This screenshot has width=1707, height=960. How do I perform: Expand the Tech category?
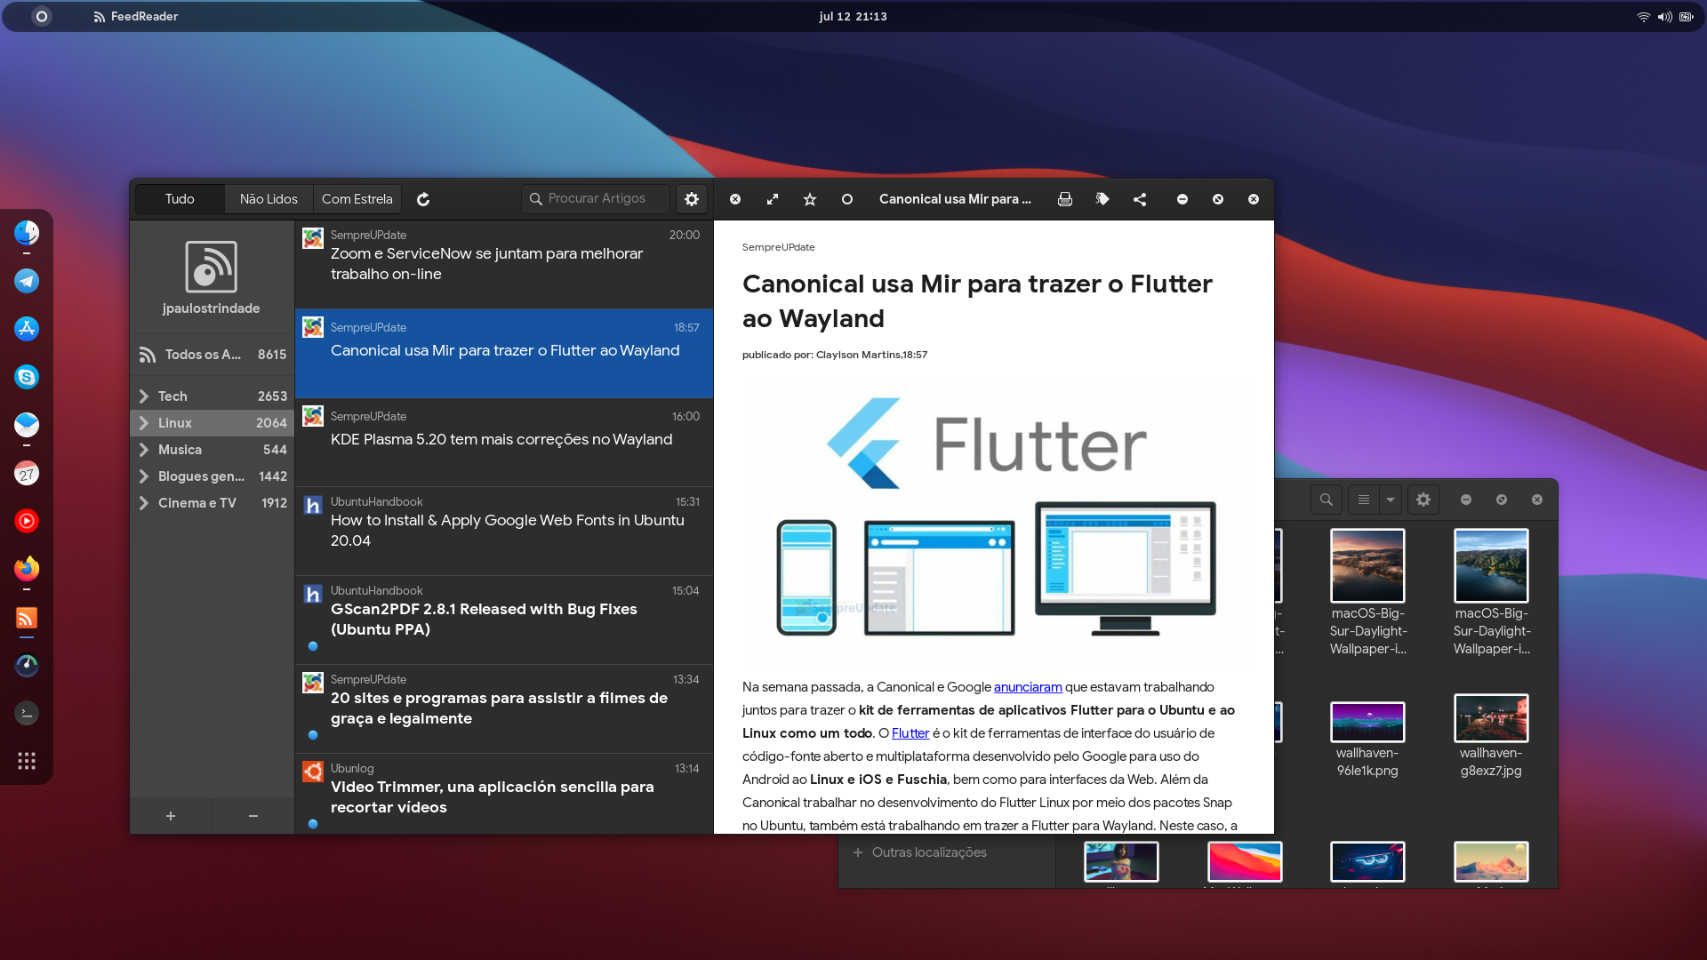click(144, 396)
